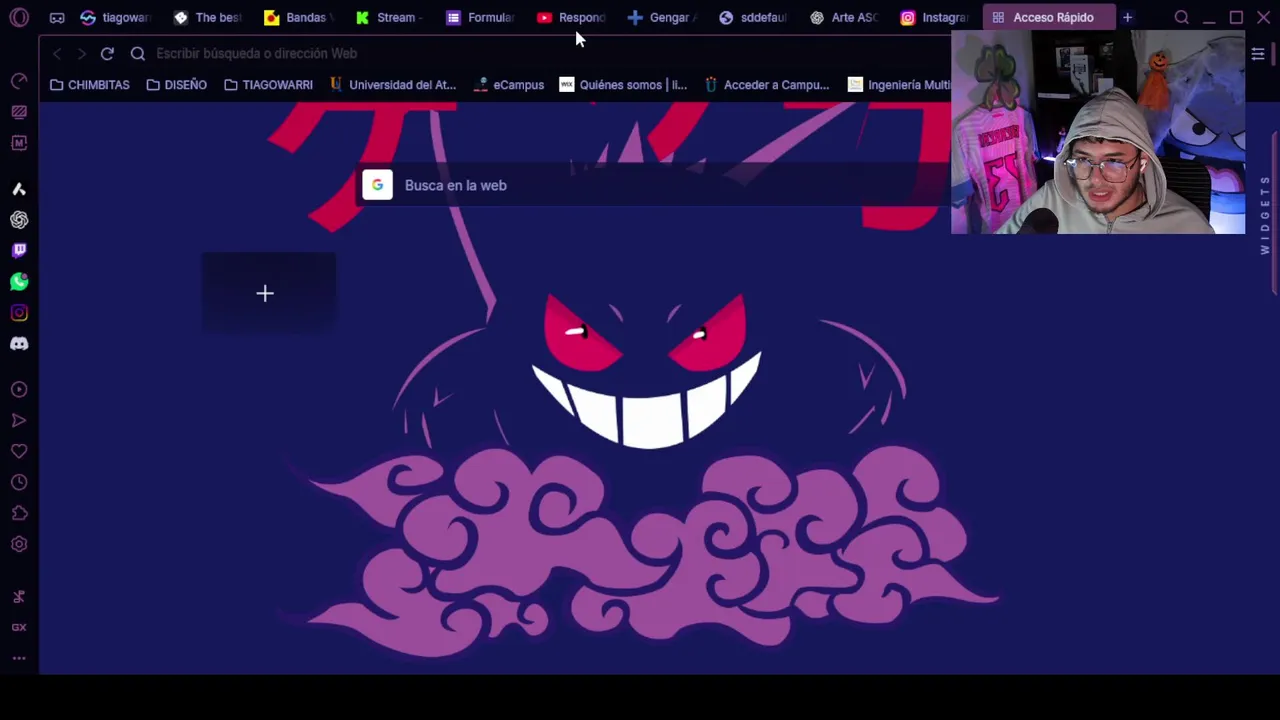1280x720 pixels.
Task: Open 'Acceder a Campu...' bookmark
Action: pos(767,85)
